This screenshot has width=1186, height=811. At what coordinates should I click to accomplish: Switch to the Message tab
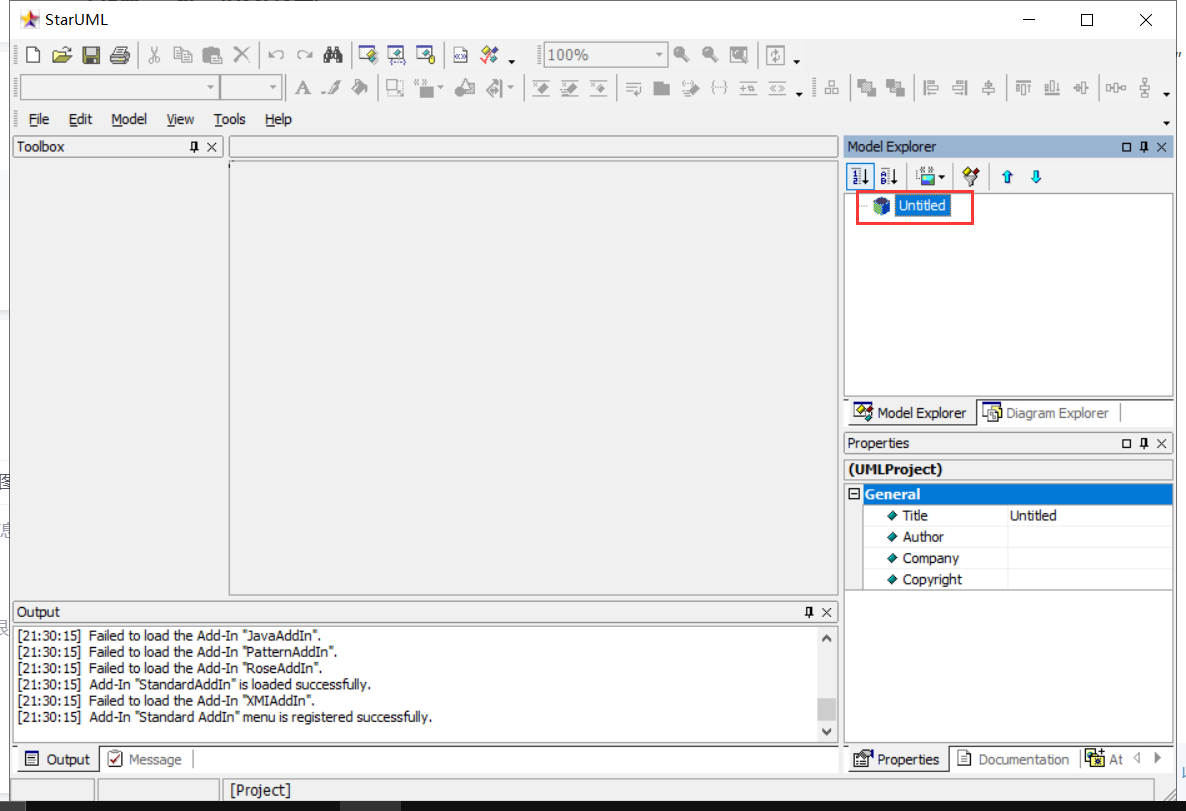tap(145, 760)
